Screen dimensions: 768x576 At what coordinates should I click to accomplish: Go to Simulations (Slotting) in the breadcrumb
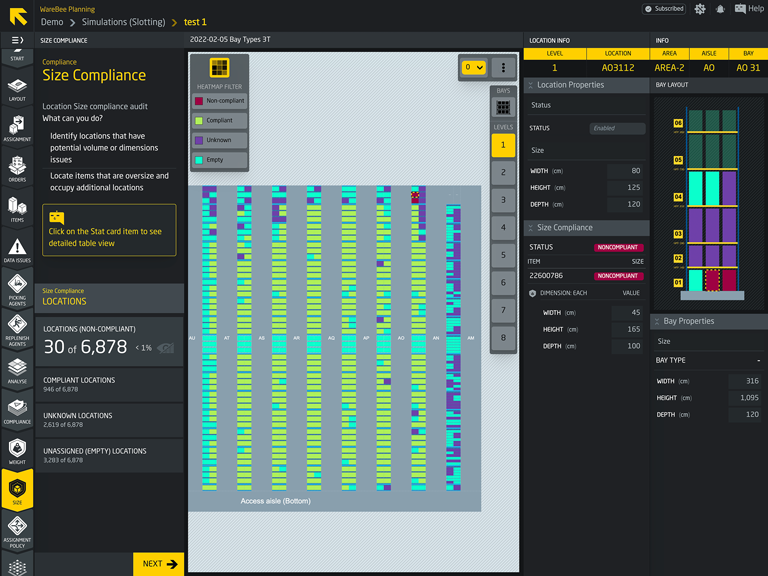pos(123,22)
